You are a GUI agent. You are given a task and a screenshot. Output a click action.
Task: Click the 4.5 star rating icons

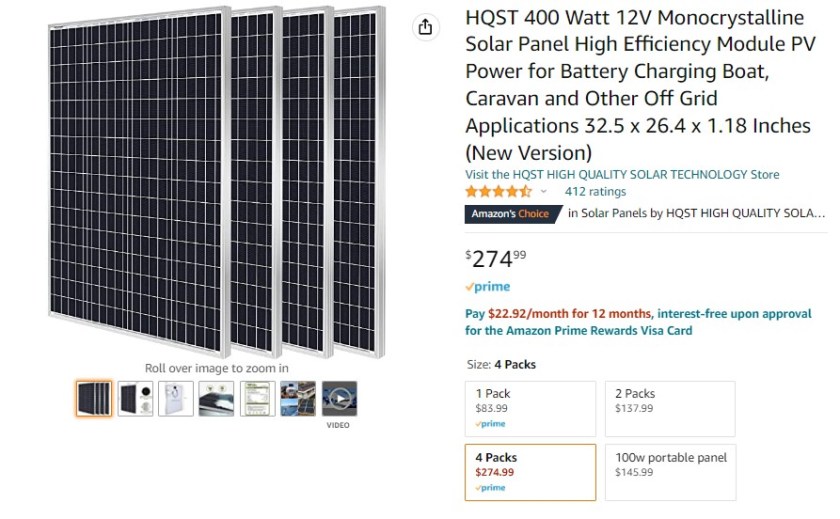(x=498, y=191)
